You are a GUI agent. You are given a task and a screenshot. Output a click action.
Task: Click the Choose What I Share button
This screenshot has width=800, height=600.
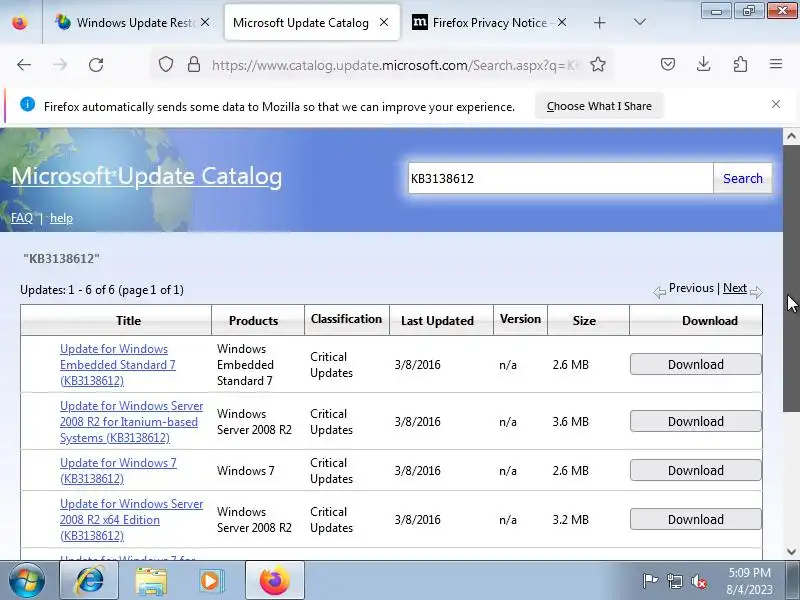[599, 106]
